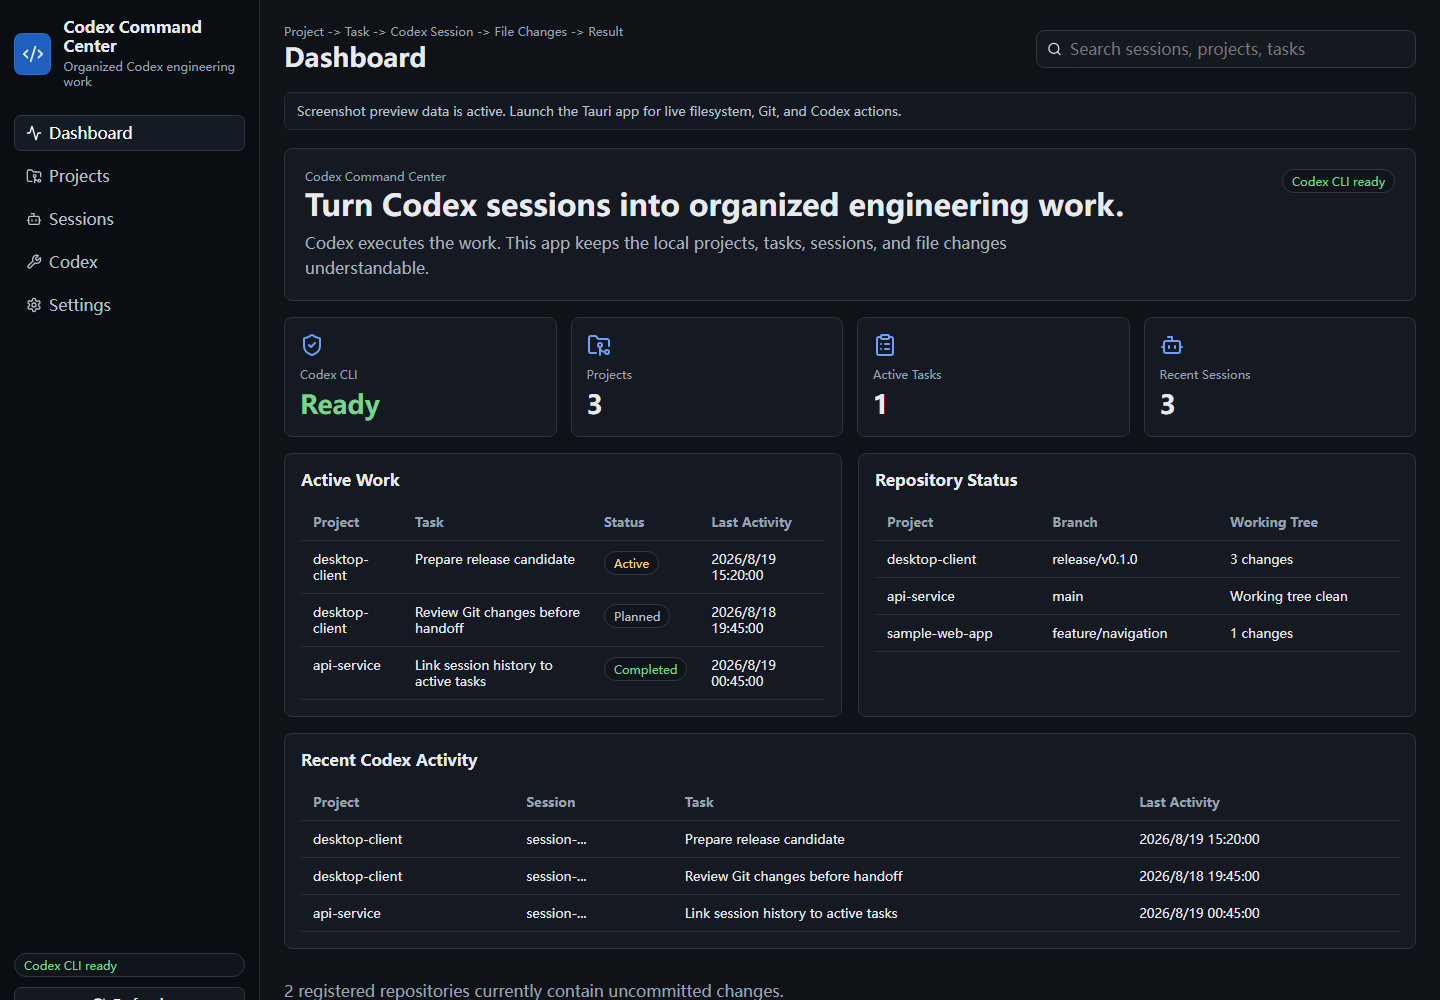This screenshot has height=1000, width=1440.
Task: Click the 'Task' column header in Active Work
Action: pos(429,522)
